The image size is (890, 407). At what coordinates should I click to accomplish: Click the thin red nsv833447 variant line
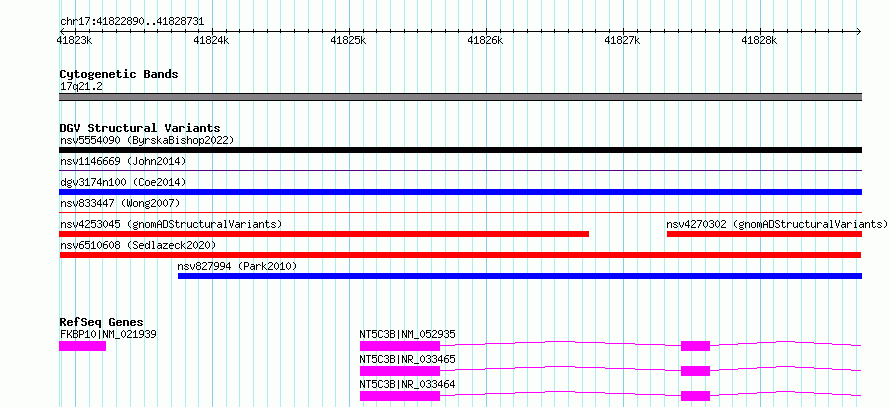point(460,212)
